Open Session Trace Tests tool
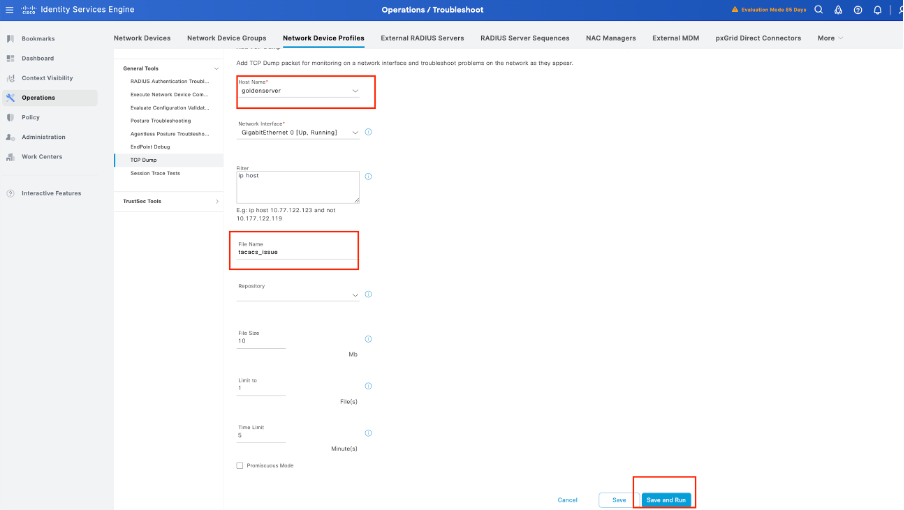The width and height of the screenshot is (904, 510). [155, 173]
